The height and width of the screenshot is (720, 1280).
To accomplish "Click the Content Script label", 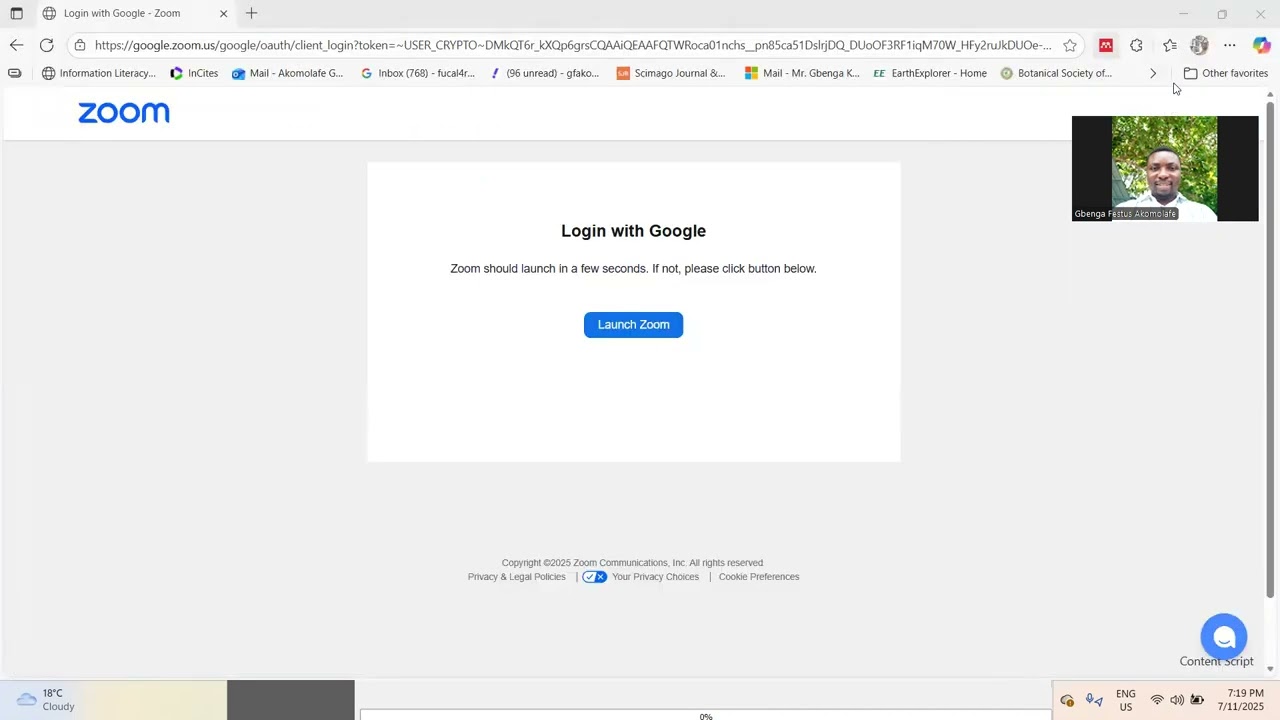I will (1216, 661).
